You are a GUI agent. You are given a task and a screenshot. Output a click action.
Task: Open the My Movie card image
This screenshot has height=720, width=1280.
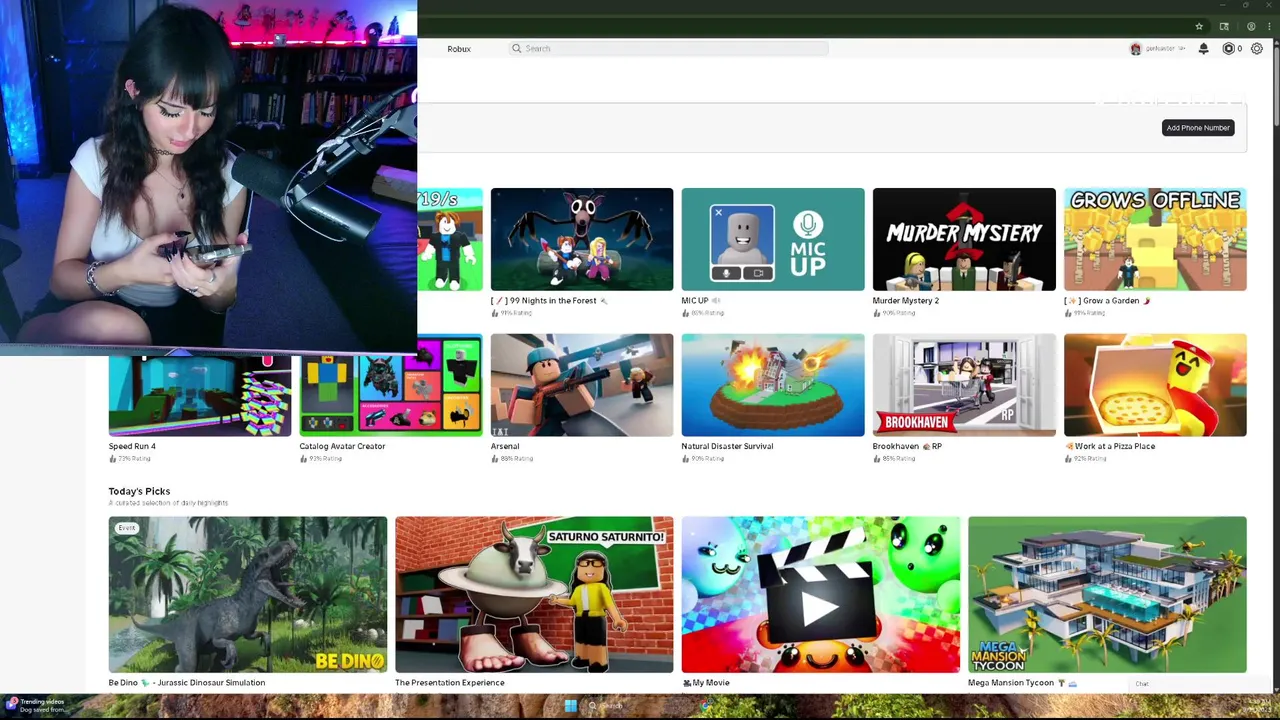pyautogui.click(x=821, y=595)
